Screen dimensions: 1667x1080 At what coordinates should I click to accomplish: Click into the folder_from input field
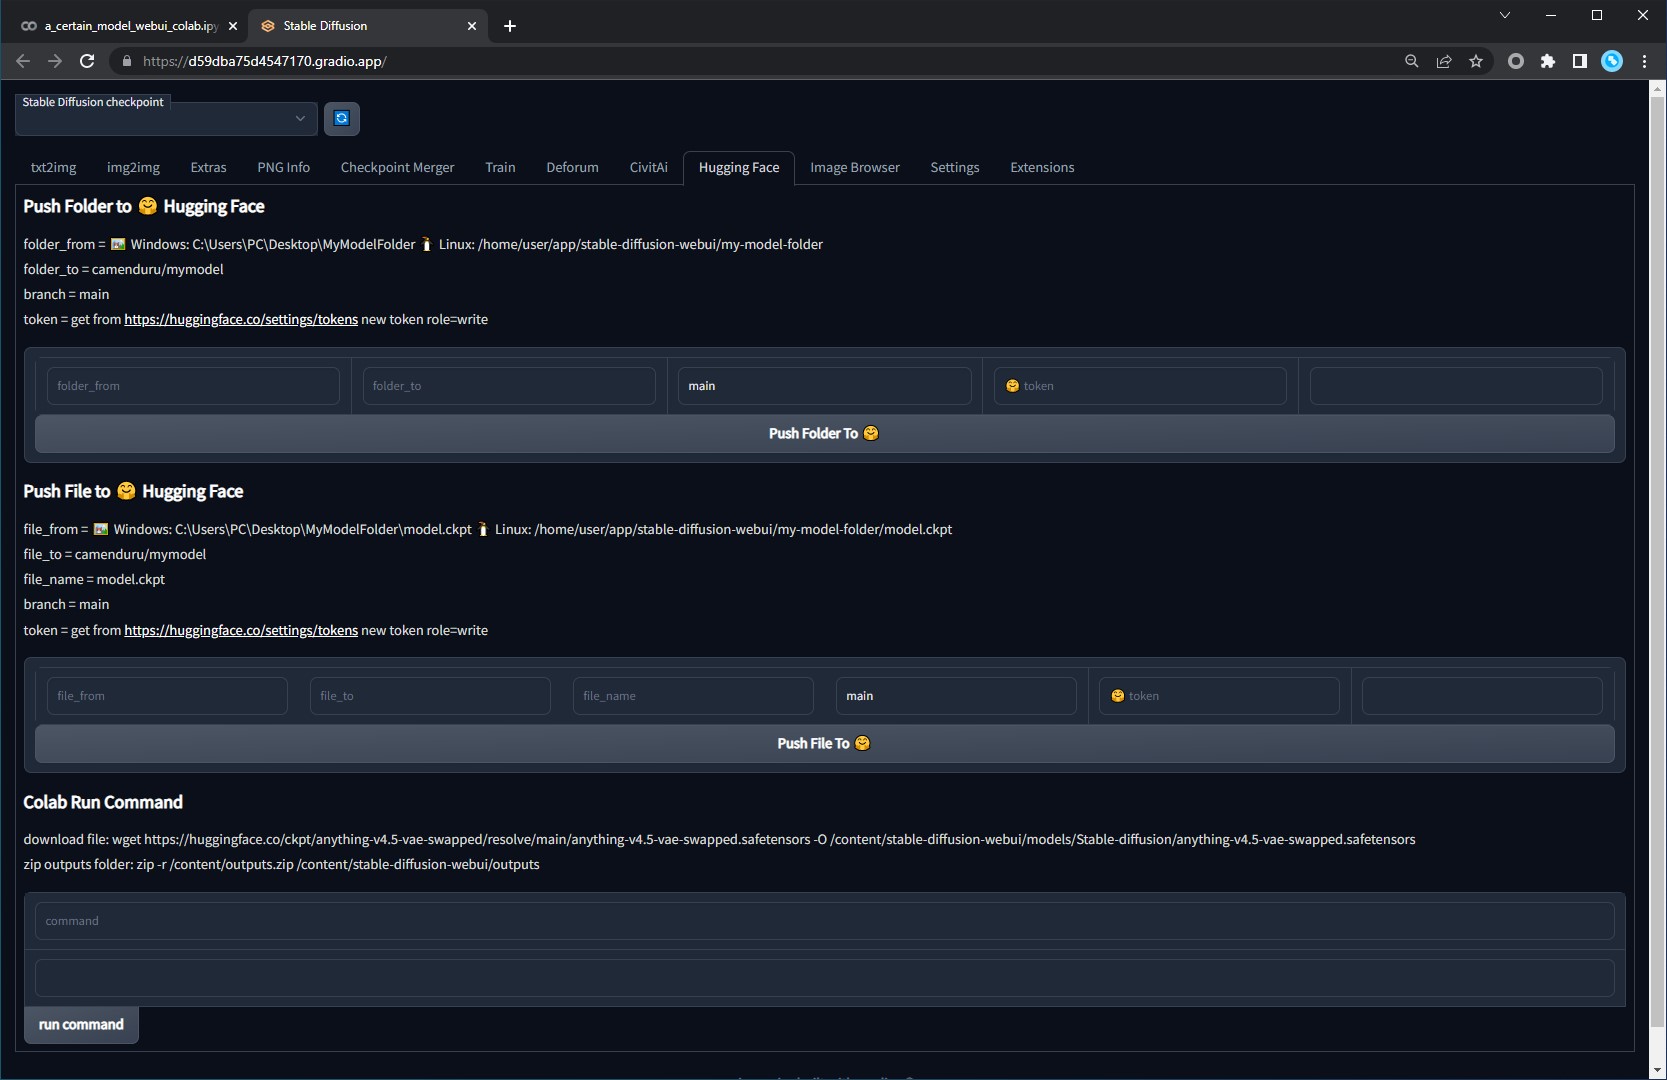(x=193, y=386)
